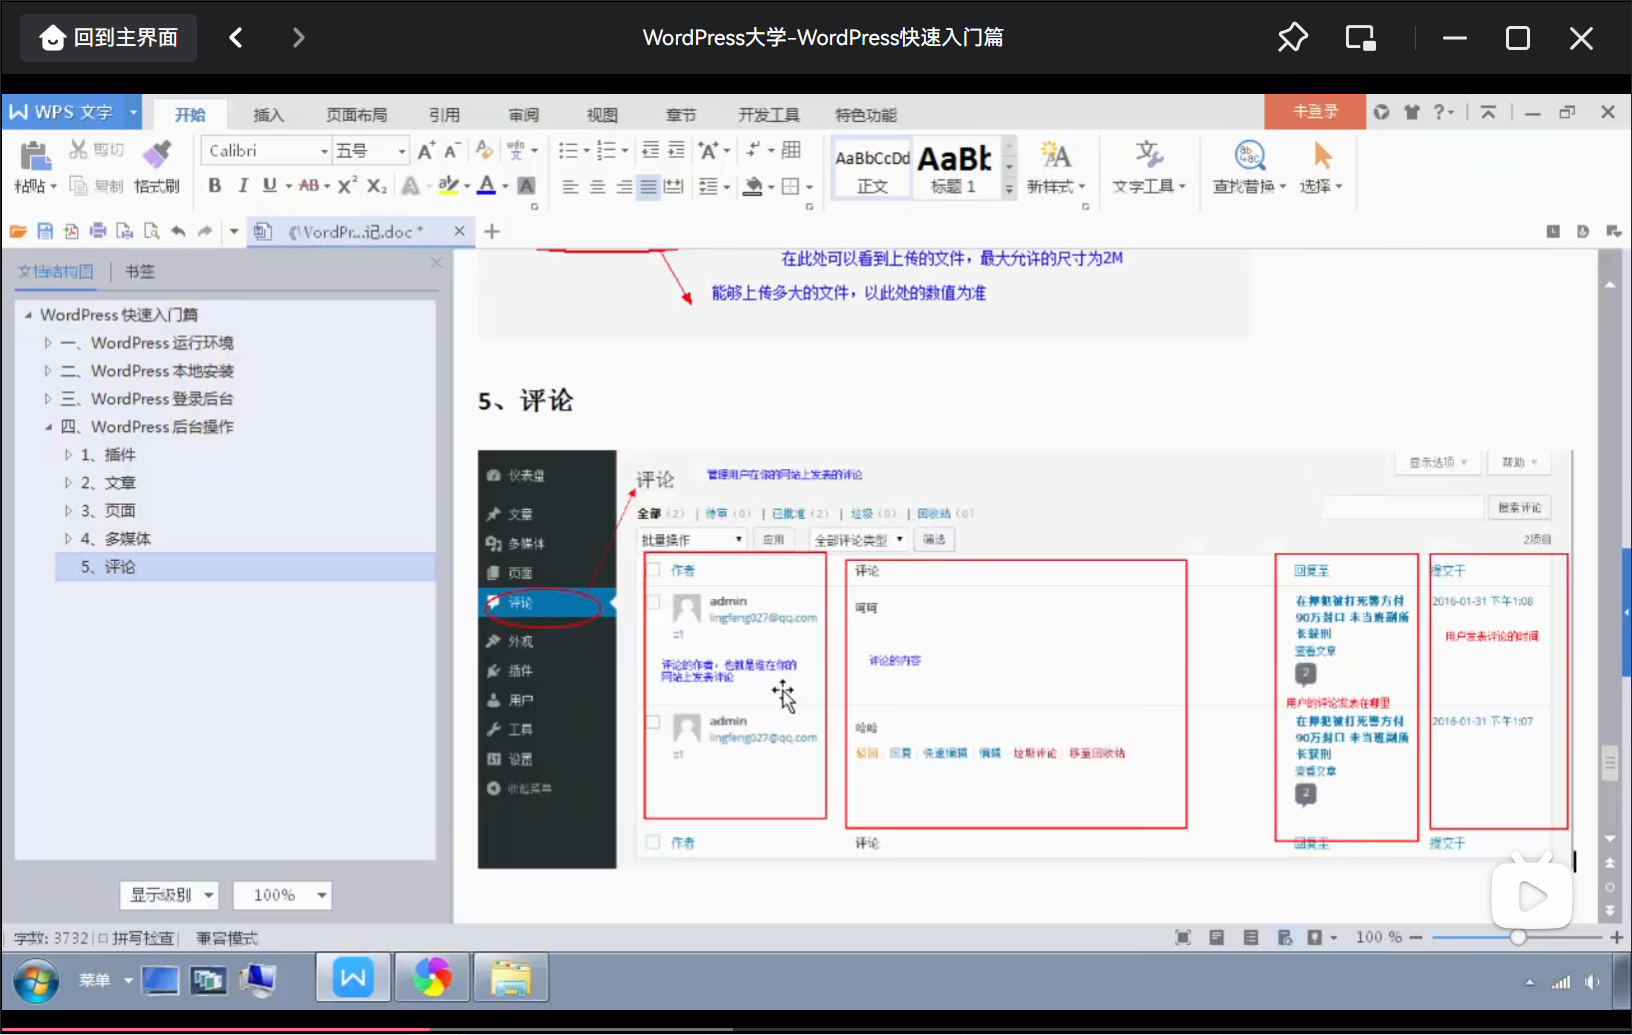Viewport: 1632px width, 1035px height.
Task: Click the Copy (复制) icon
Action: 78,186
